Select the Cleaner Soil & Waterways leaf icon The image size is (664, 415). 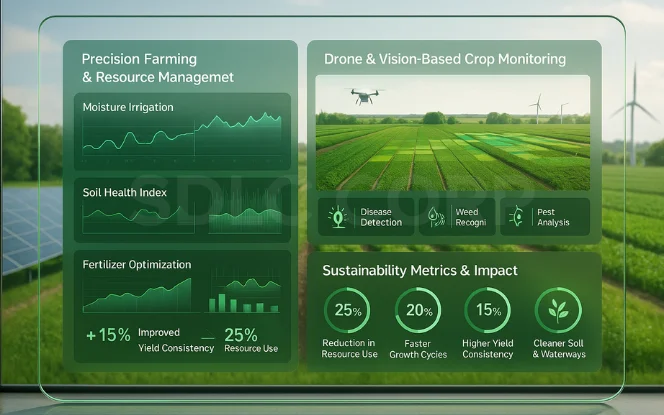(x=558, y=311)
